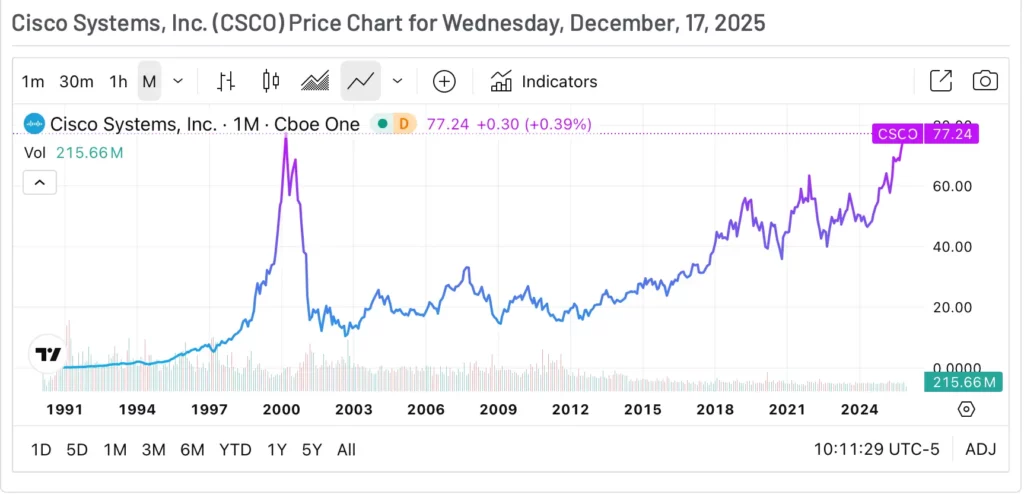Select the 5Y date range
Viewport: 1024px width, 494px height.
pyautogui.click(x=312, y=449)
